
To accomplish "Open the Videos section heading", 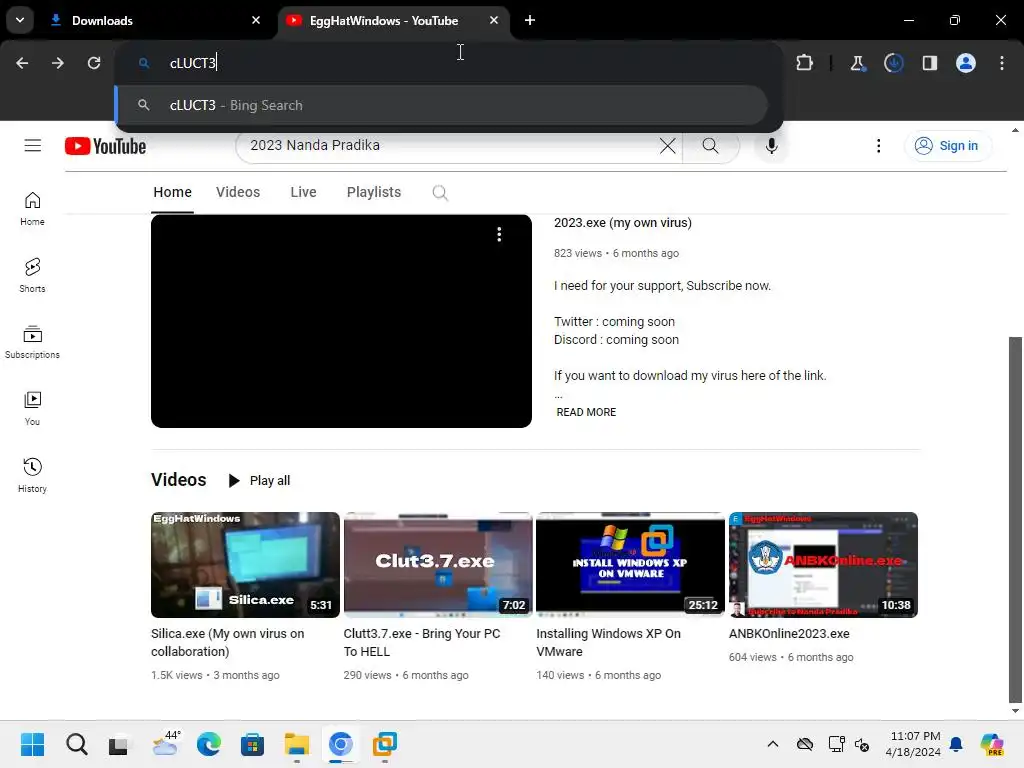I will tap(178, 480).
